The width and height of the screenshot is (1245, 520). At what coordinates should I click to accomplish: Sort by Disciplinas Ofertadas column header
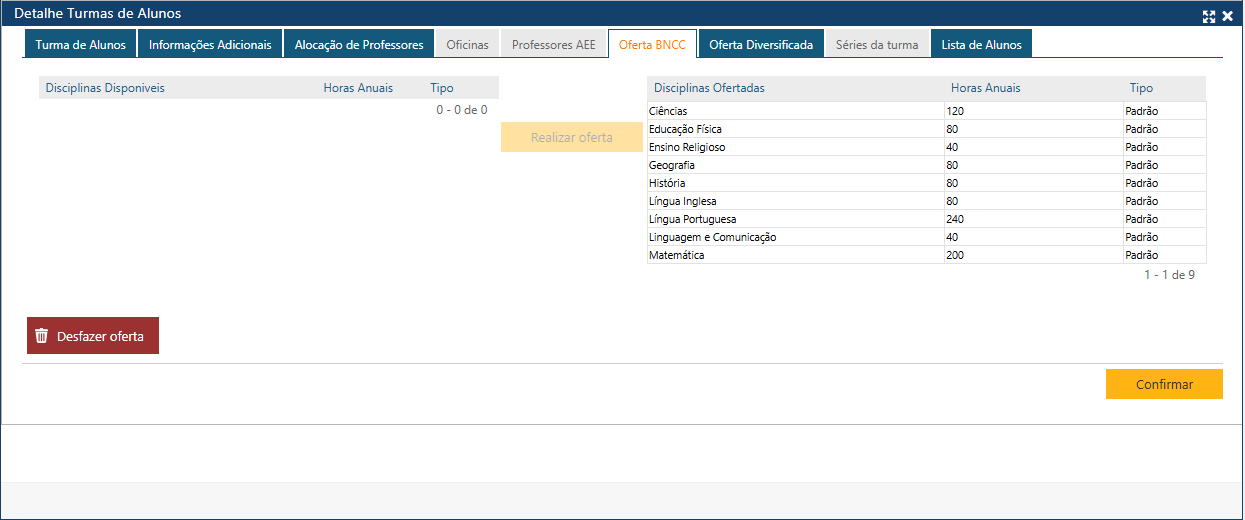click(x=709, y=88)
